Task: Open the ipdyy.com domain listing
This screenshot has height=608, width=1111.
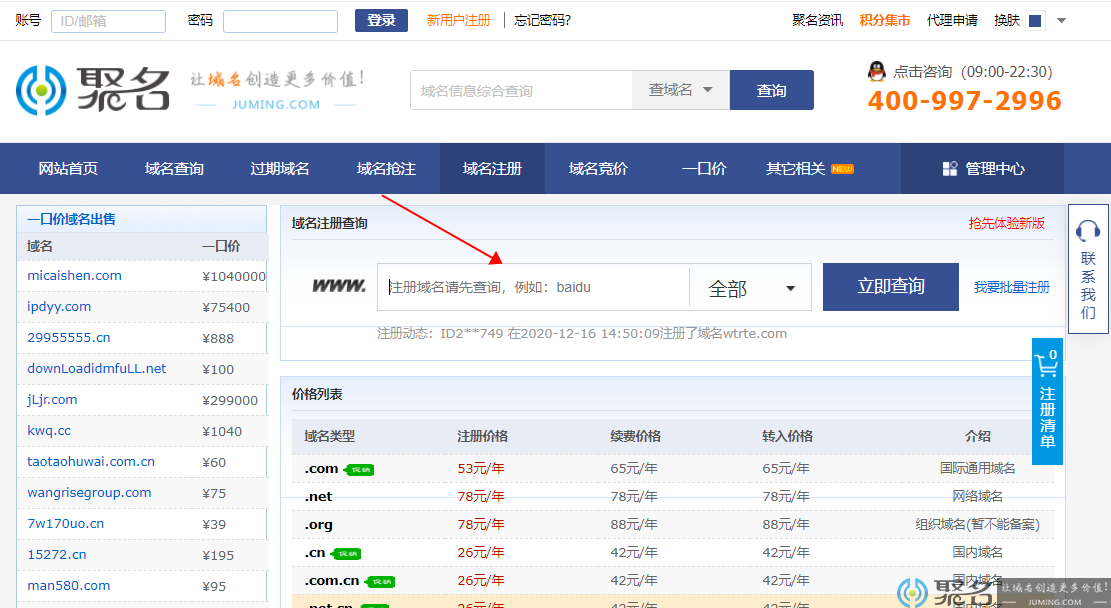Action: 60,307
